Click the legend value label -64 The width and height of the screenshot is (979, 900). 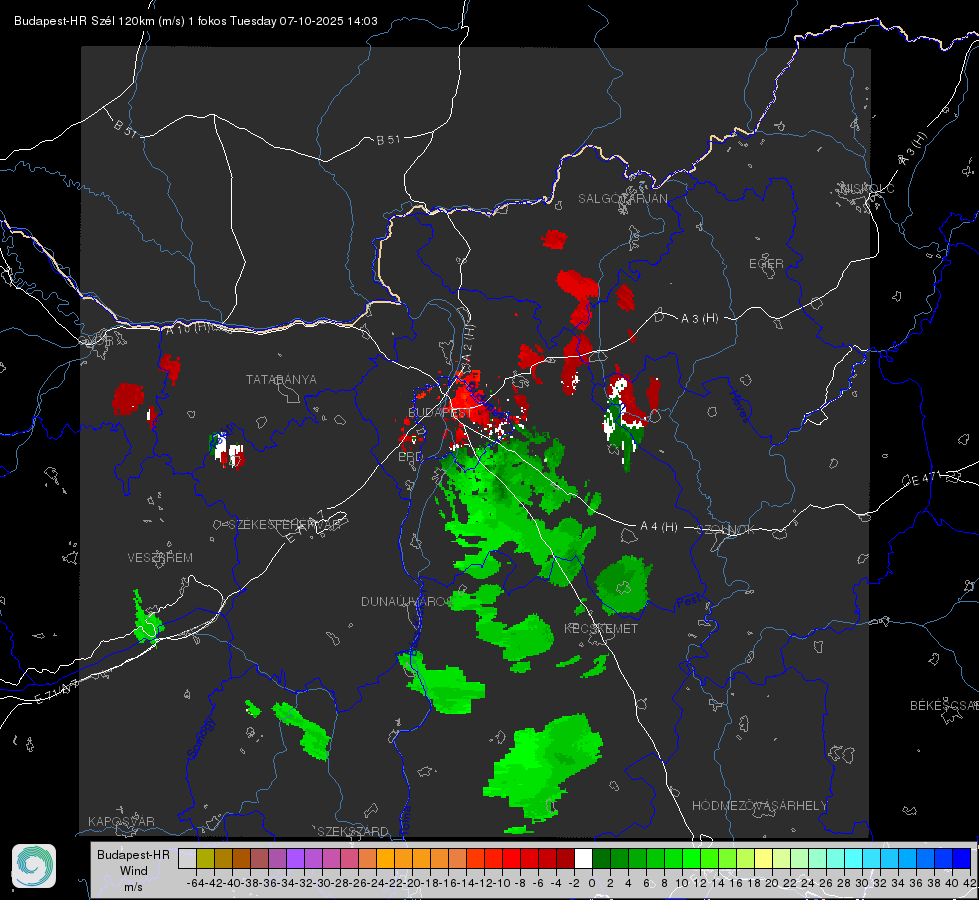coord(196,883)
